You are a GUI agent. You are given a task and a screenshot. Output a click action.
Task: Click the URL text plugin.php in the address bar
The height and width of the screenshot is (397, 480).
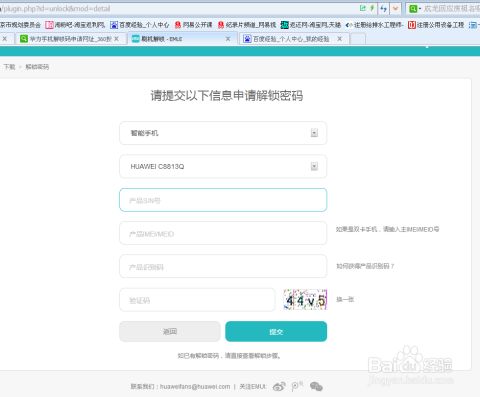(56, 9)
